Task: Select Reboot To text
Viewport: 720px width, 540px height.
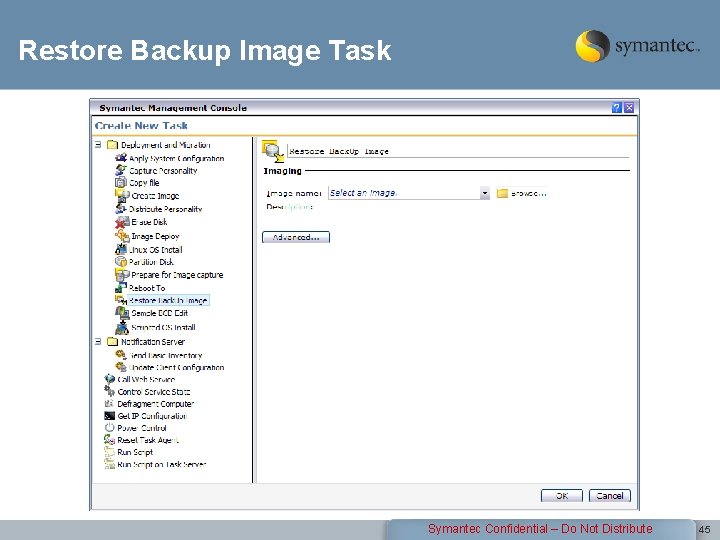Action: click(147, 288)
